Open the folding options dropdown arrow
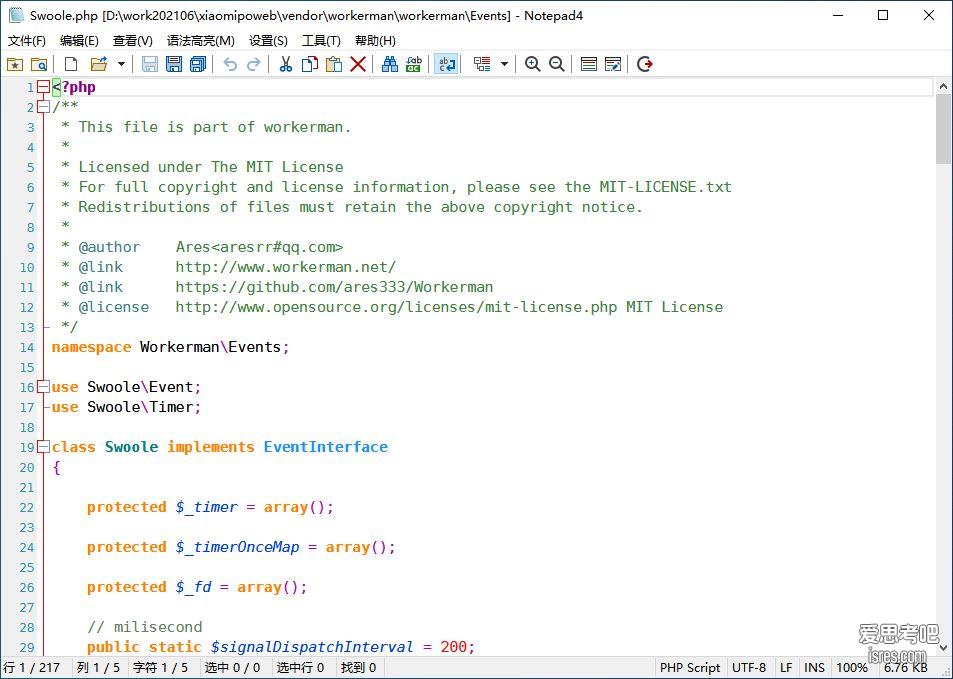The height and width of the screenshot is (679, 953). click(504, 64)
